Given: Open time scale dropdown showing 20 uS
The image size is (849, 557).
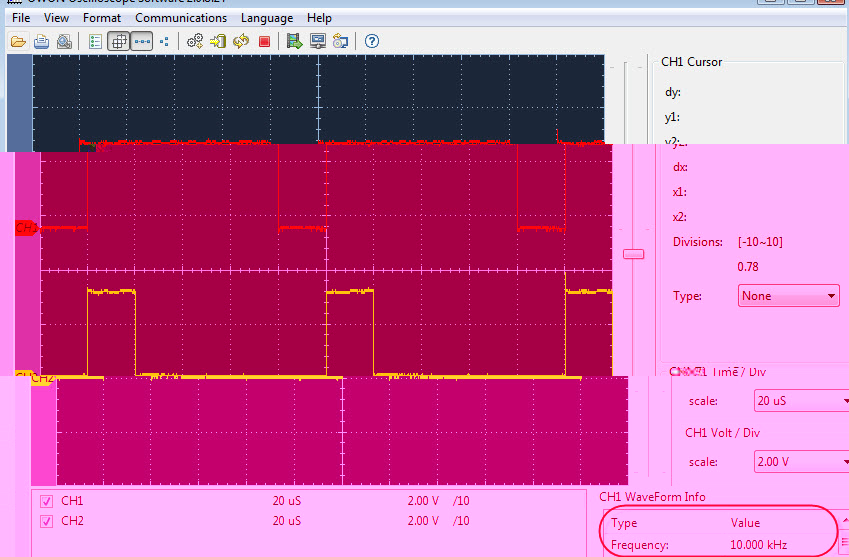Looking at the screenshot, I should click(801, 401).
